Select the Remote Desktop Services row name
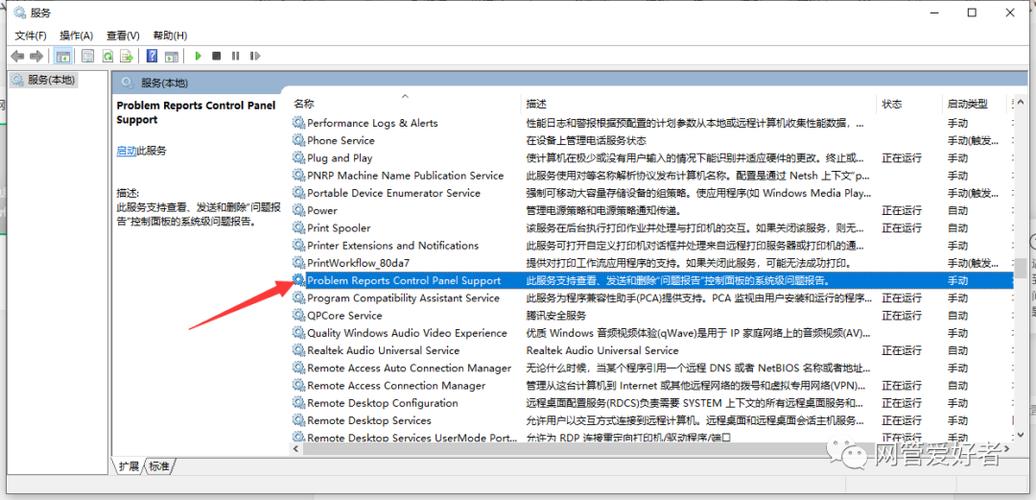The width and height of the screenshot is (1036, 500). [x=369, y=420]
